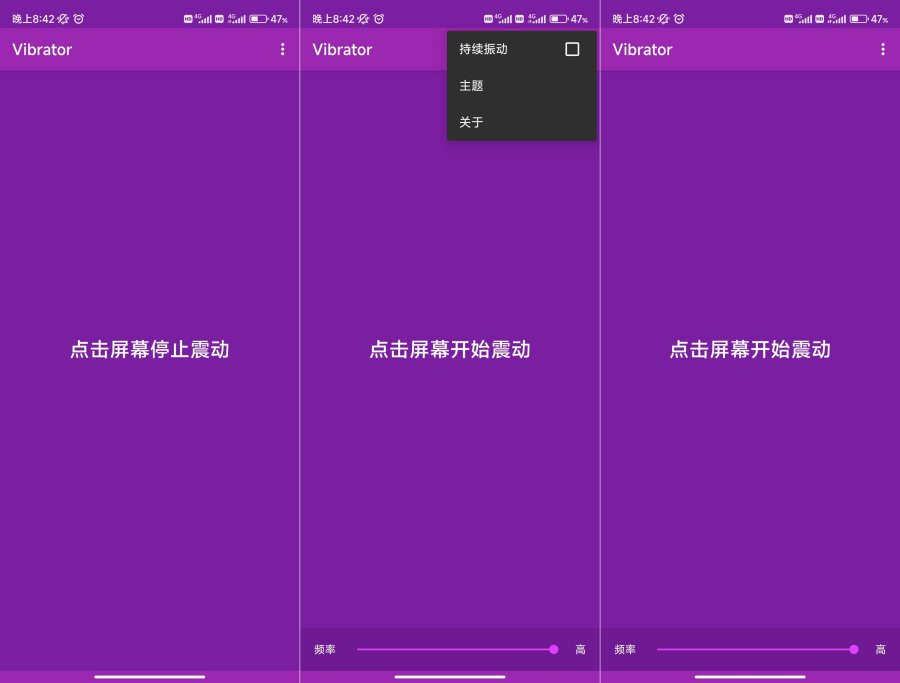Click the 频率 label in the right screen
Screen dimensions: 900x683
point(625,649)
